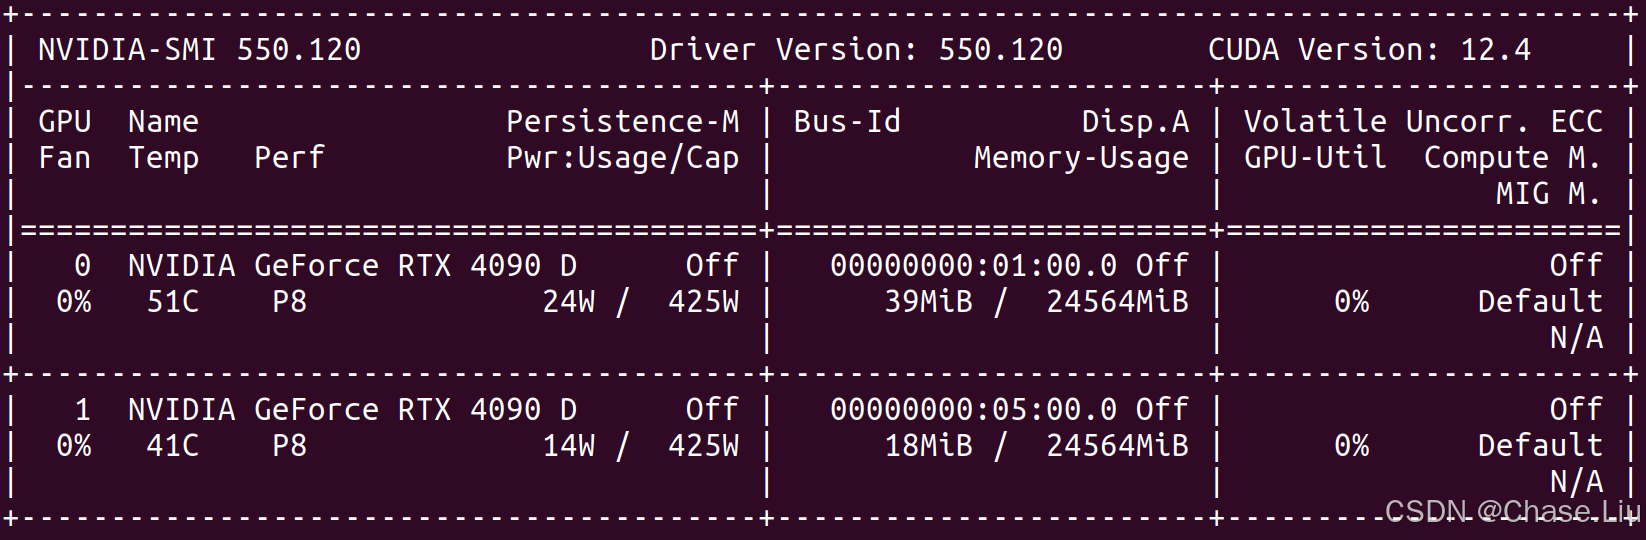Click the memory usage "18MiB" value
The height and width of the screenshot is (540, 1646).
tap(929, 445)
